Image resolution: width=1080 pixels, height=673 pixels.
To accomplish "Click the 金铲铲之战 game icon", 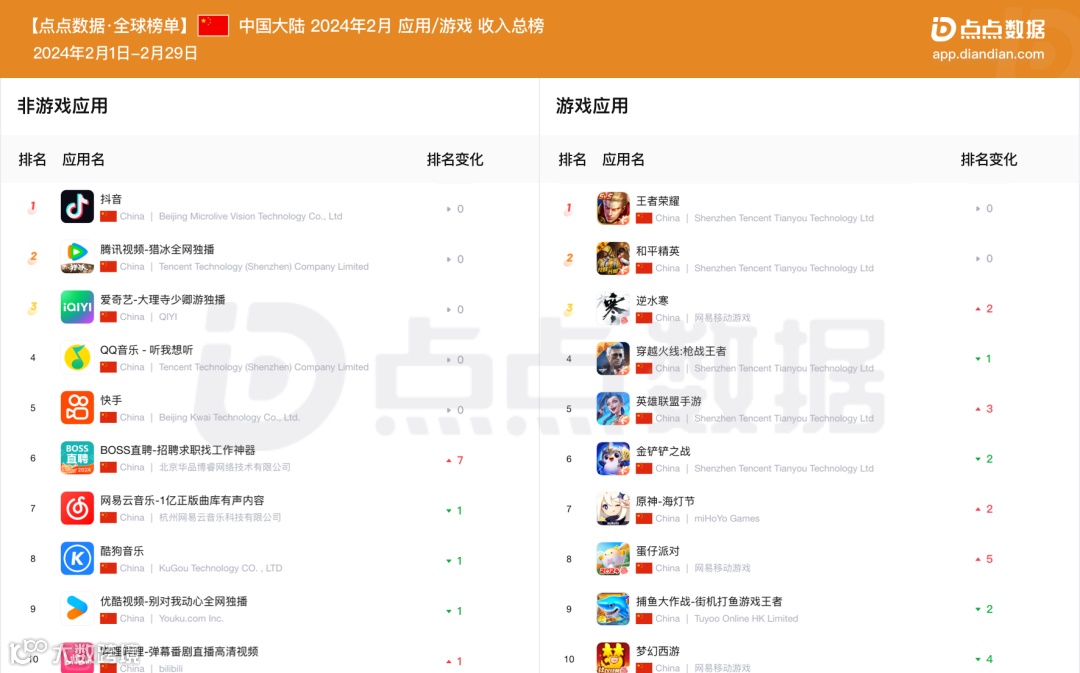I will (613, 459).
